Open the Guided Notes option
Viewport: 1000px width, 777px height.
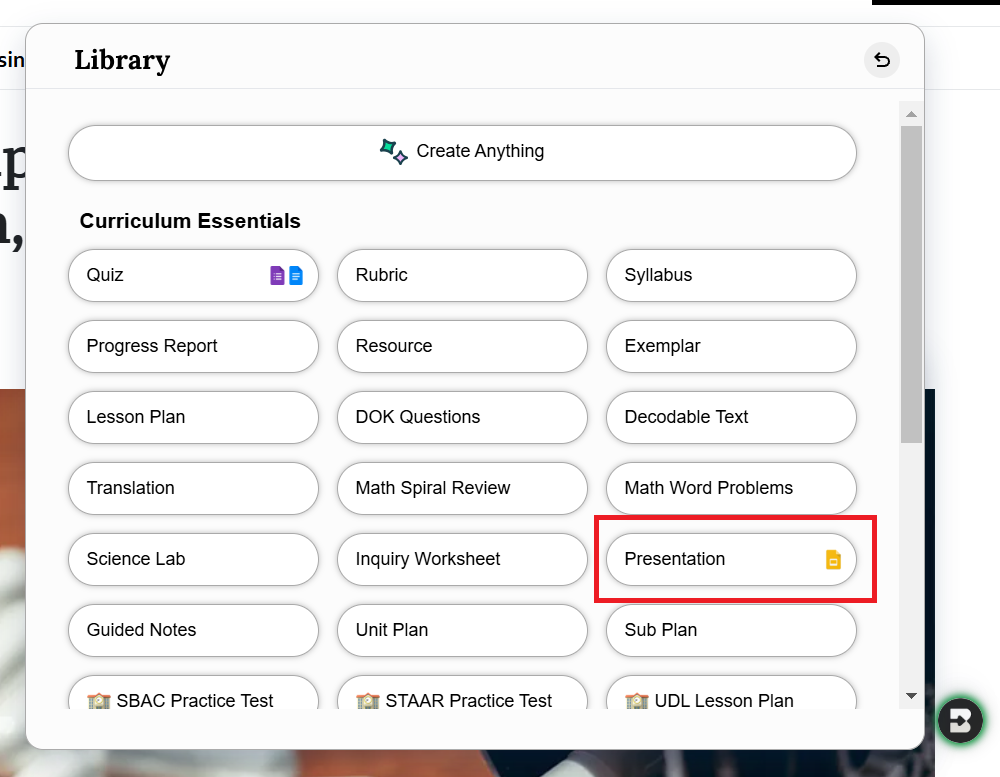tap(193, 630)
